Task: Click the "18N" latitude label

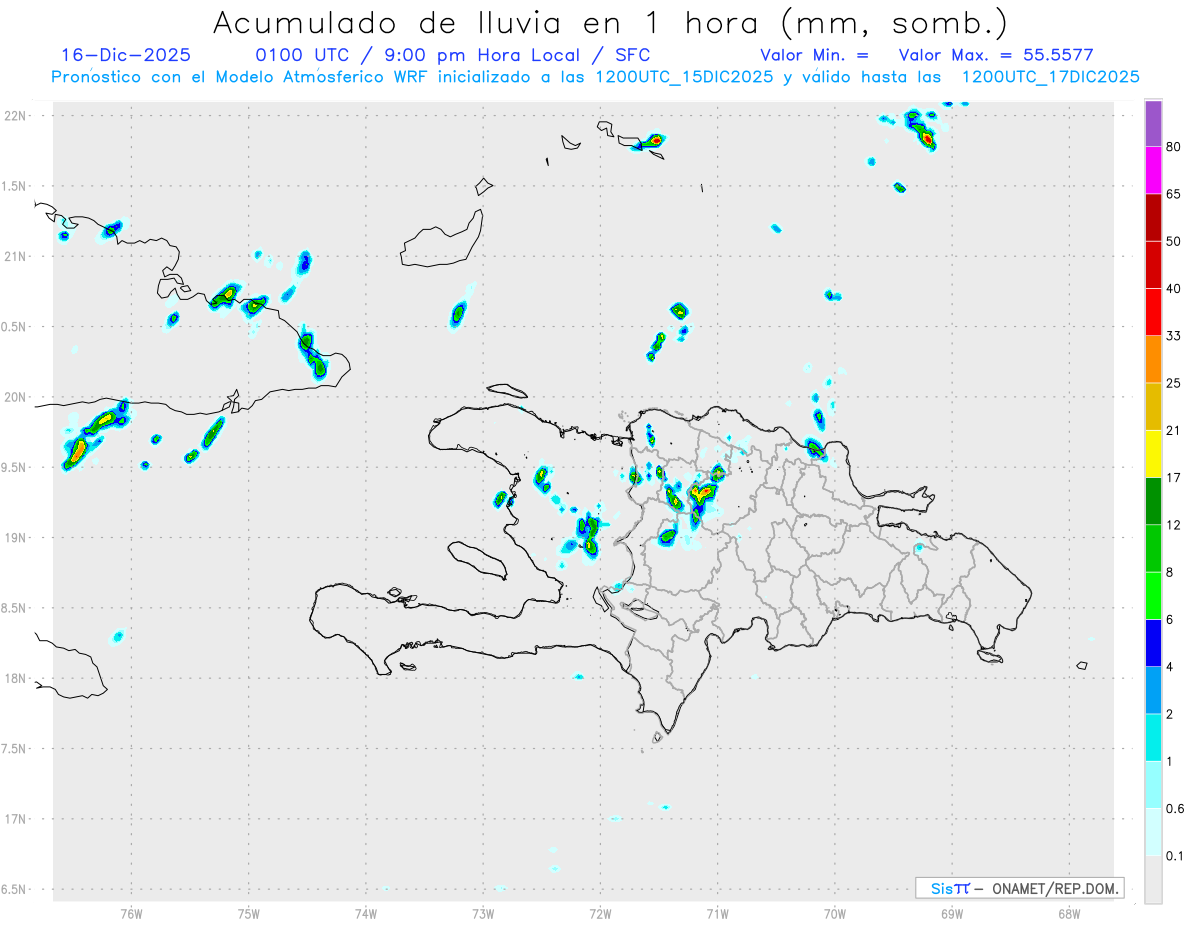Action: [x=17, y=679]
